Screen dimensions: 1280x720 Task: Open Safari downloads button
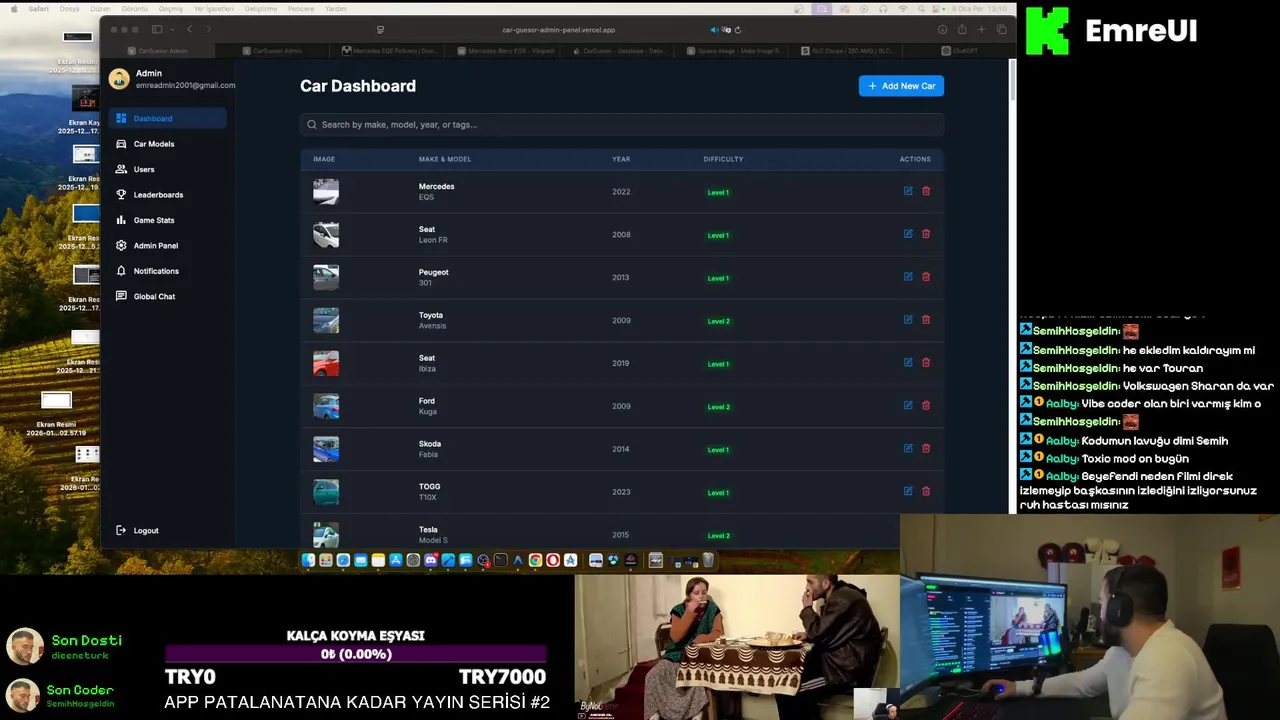point(943,30)
